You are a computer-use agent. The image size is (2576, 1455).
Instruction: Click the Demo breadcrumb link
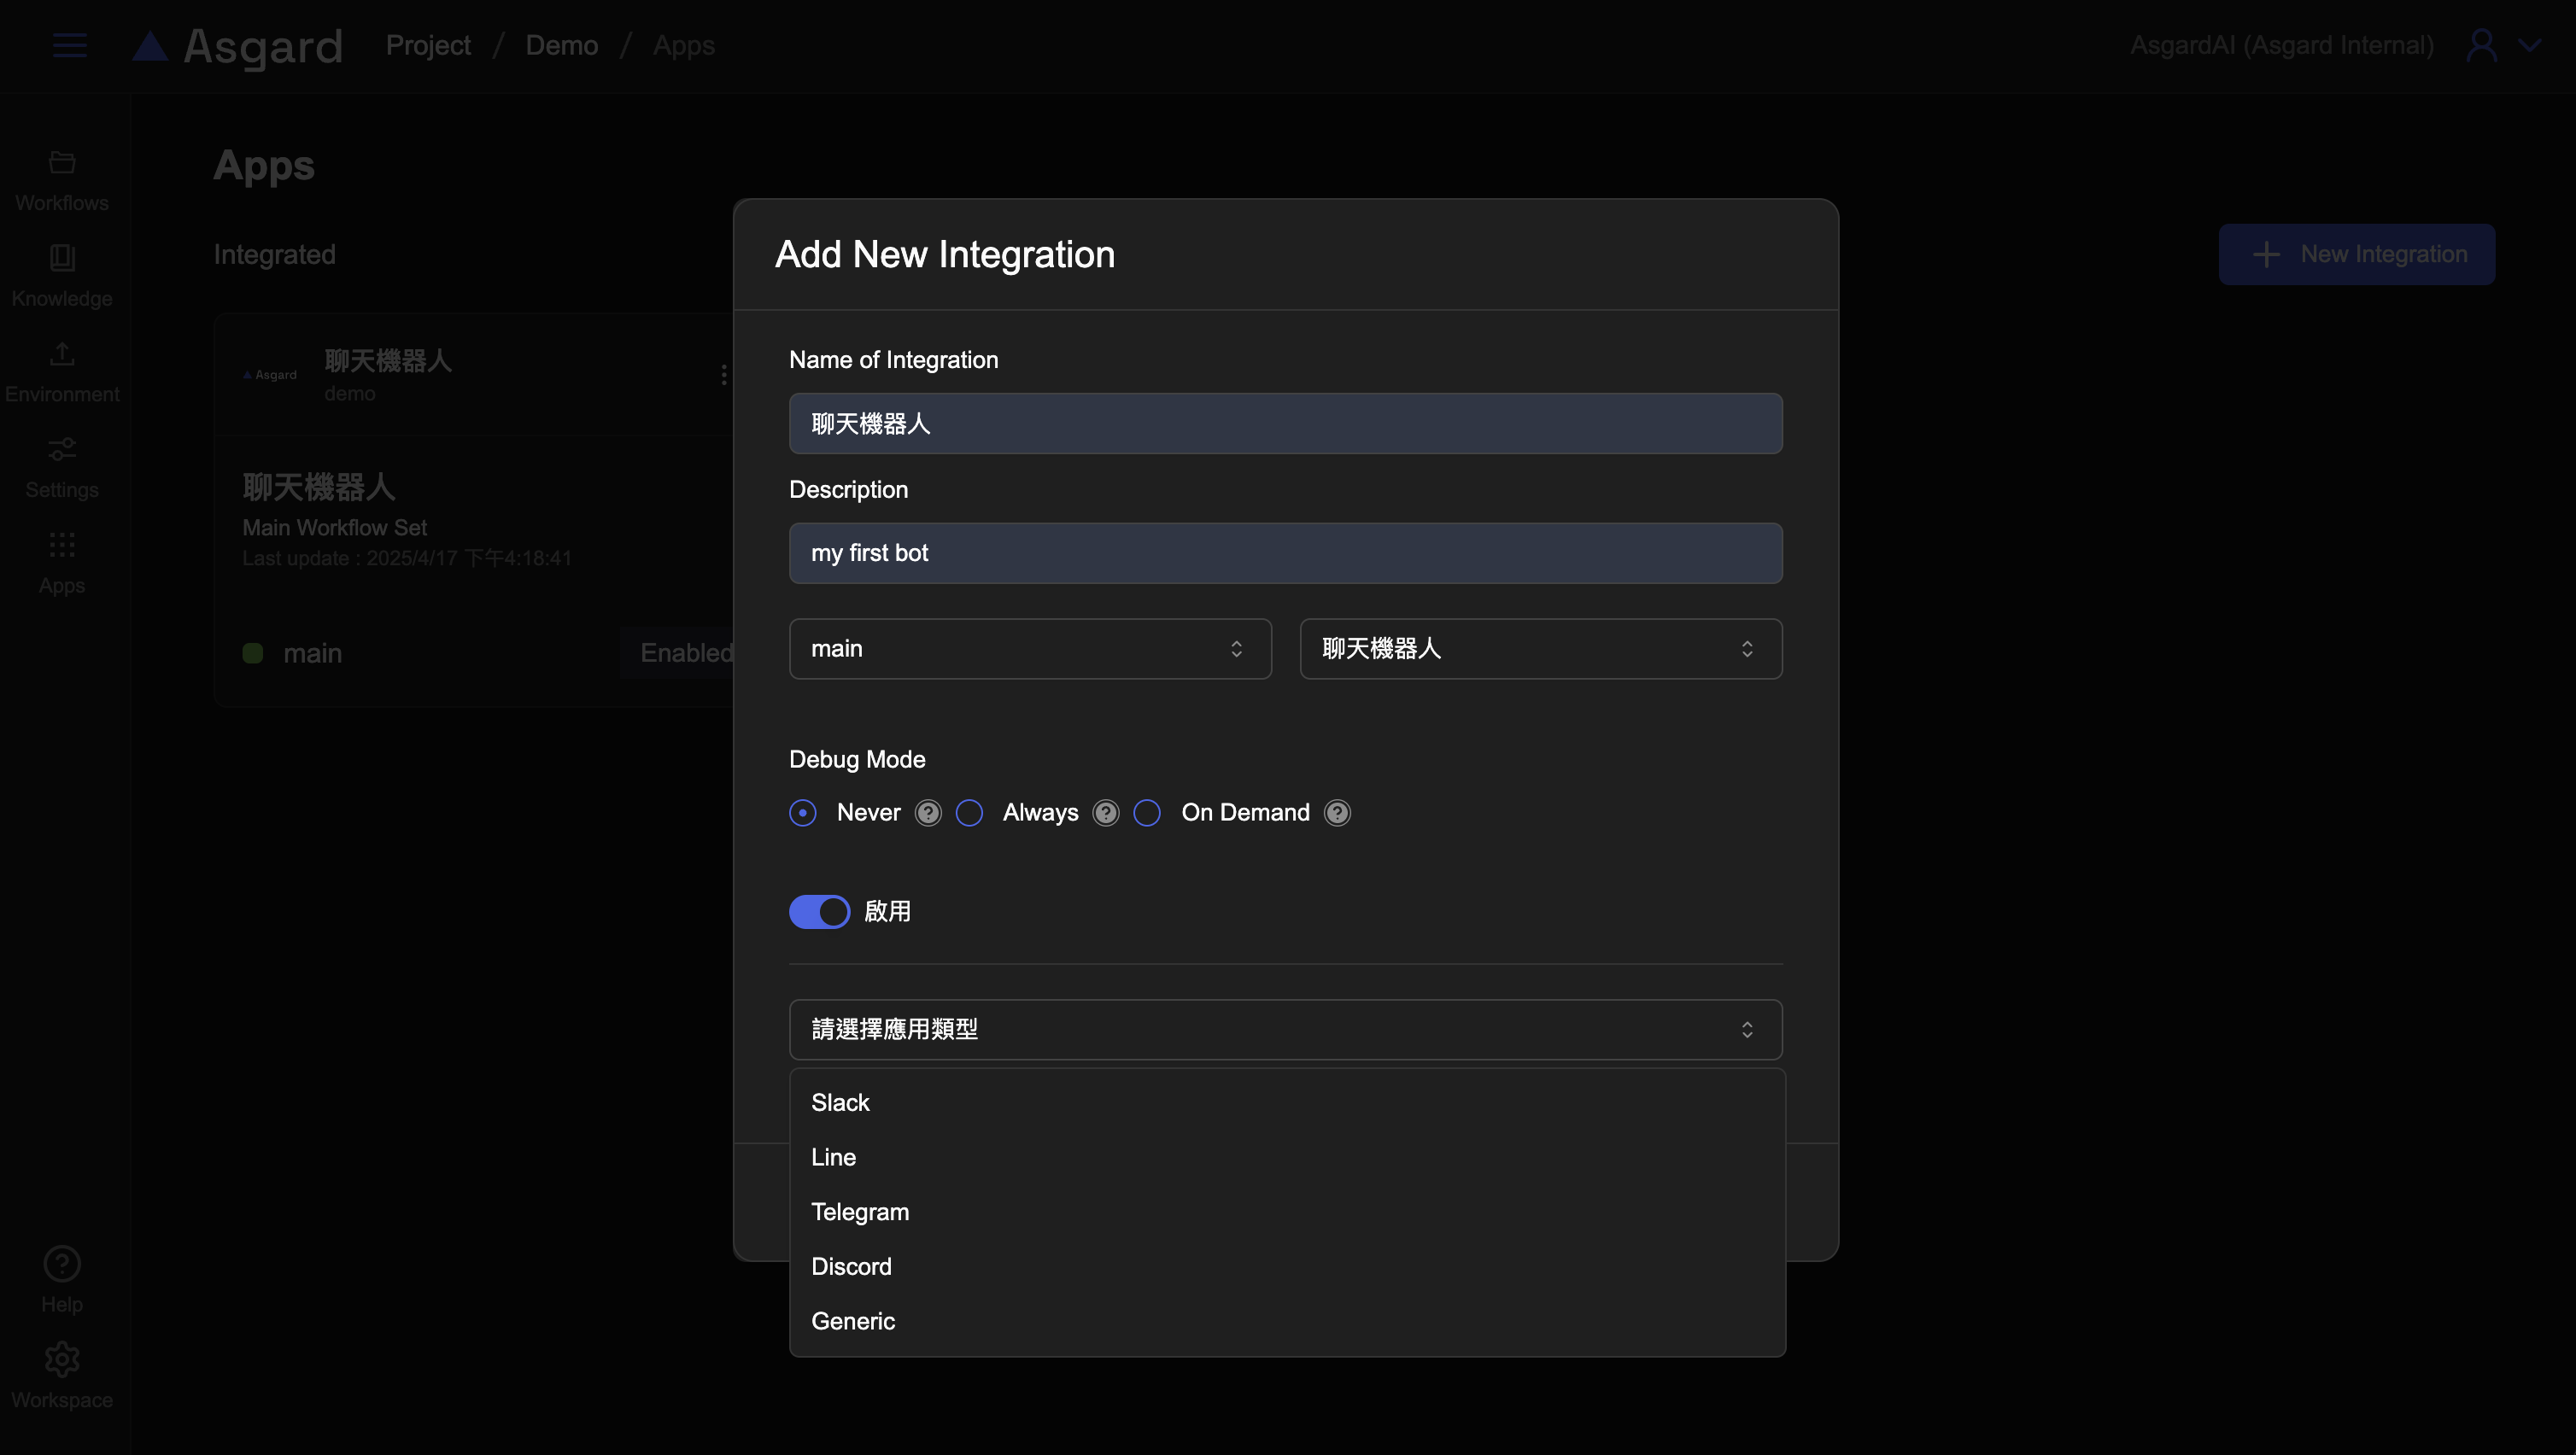561,45
